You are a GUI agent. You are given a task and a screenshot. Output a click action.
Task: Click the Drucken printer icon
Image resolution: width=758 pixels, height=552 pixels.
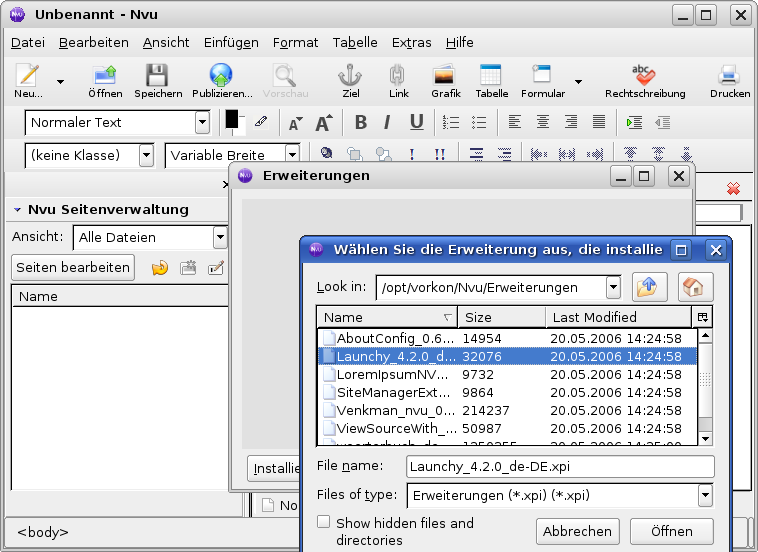coord(729,75)
